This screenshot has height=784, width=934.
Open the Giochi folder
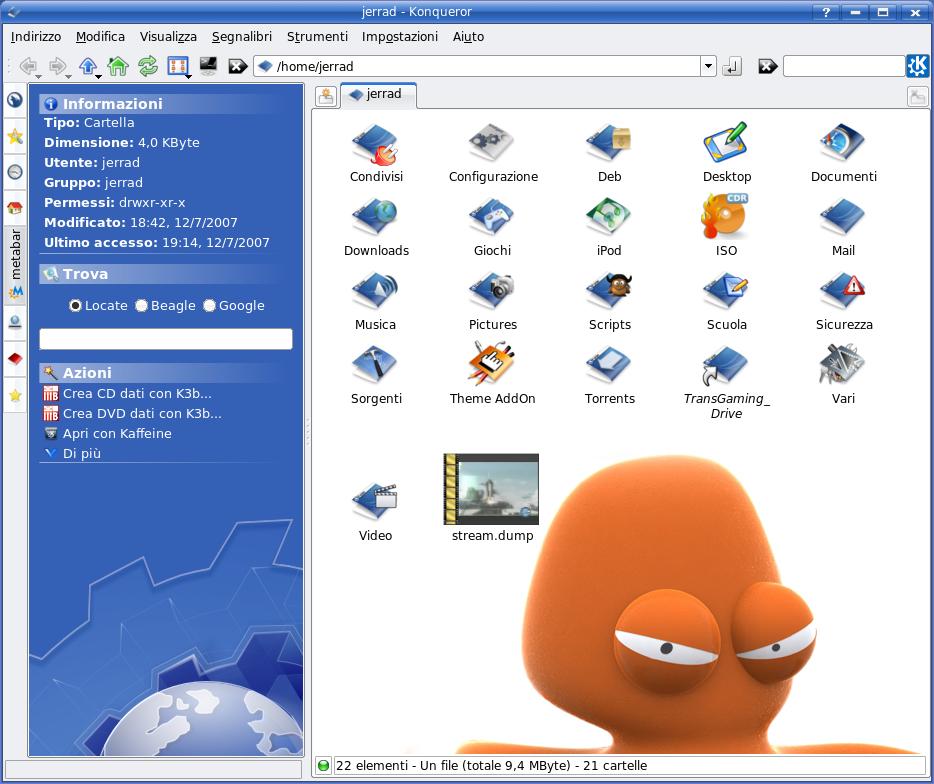pos(493,228)
